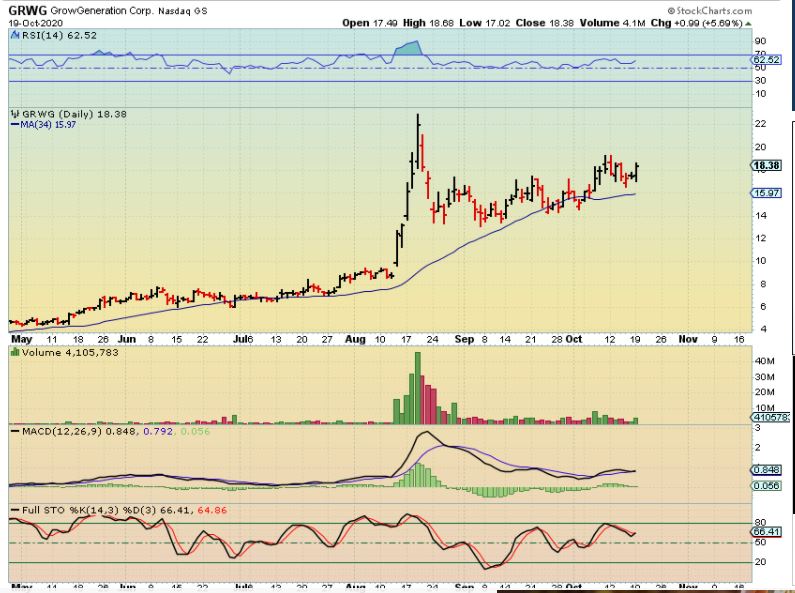Click the MACD(12,26,9) 0.848 label
This screenshot has height=593, width=795.
pos(79,431)
